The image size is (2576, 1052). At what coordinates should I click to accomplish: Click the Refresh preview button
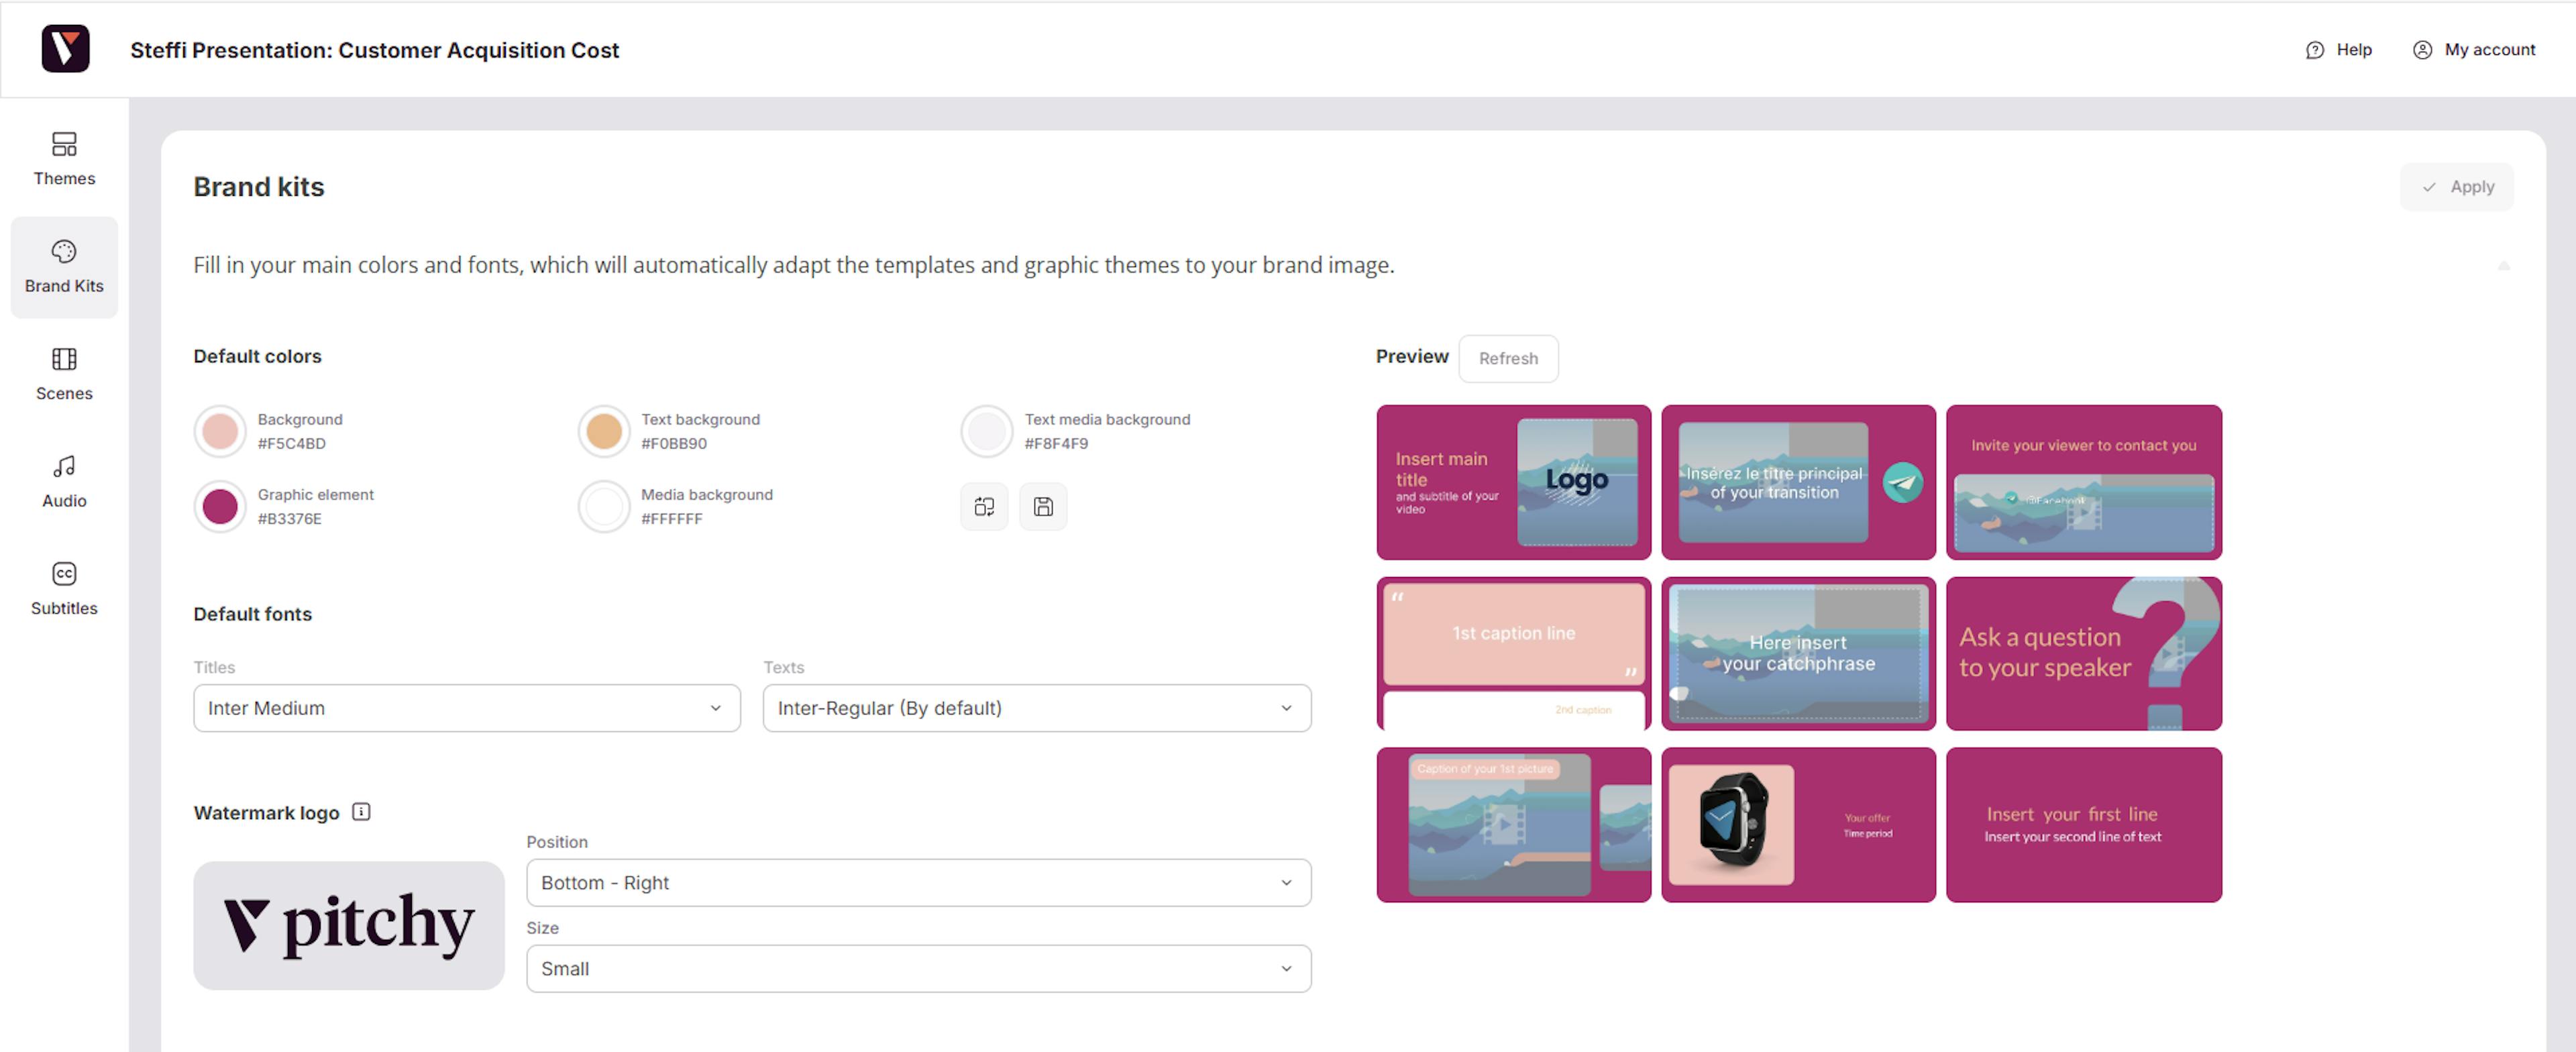1508,358
